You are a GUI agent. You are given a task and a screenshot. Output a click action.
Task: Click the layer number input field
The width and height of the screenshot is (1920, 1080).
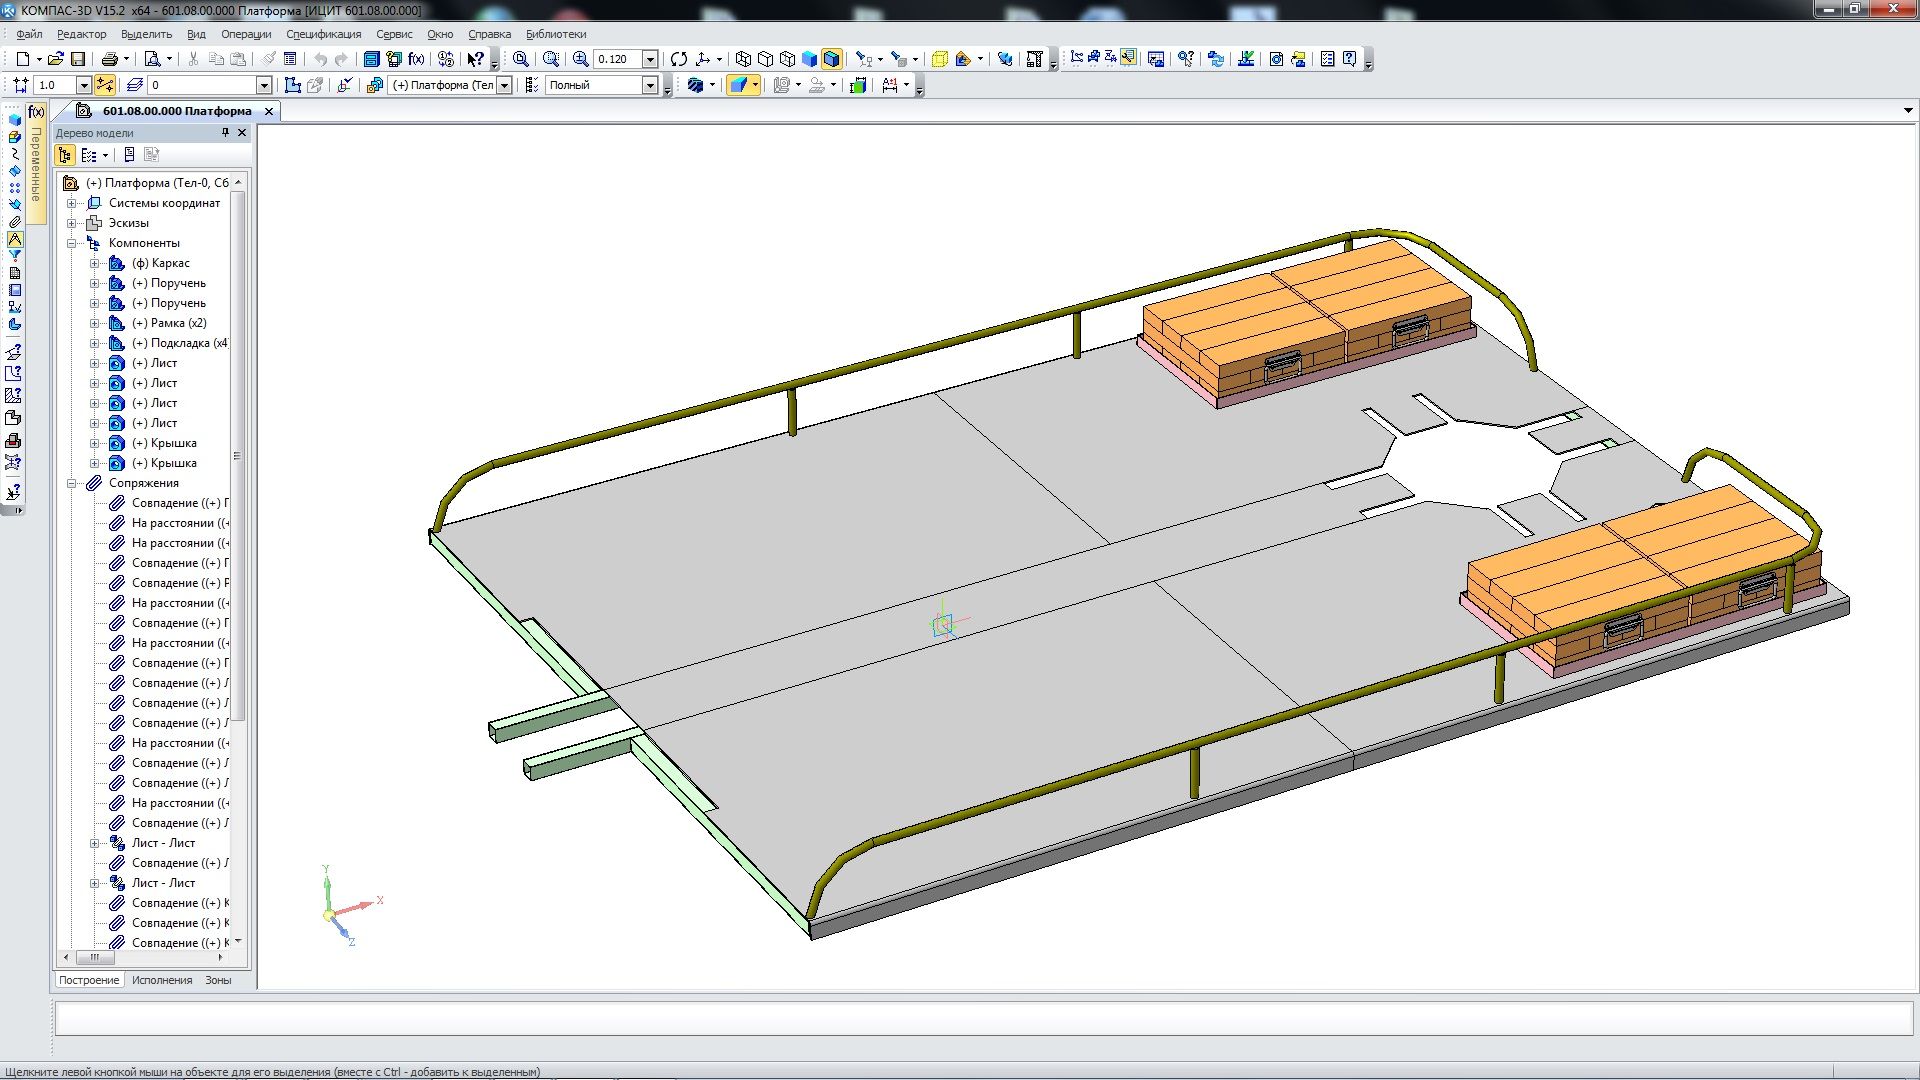tap(200, 85)
